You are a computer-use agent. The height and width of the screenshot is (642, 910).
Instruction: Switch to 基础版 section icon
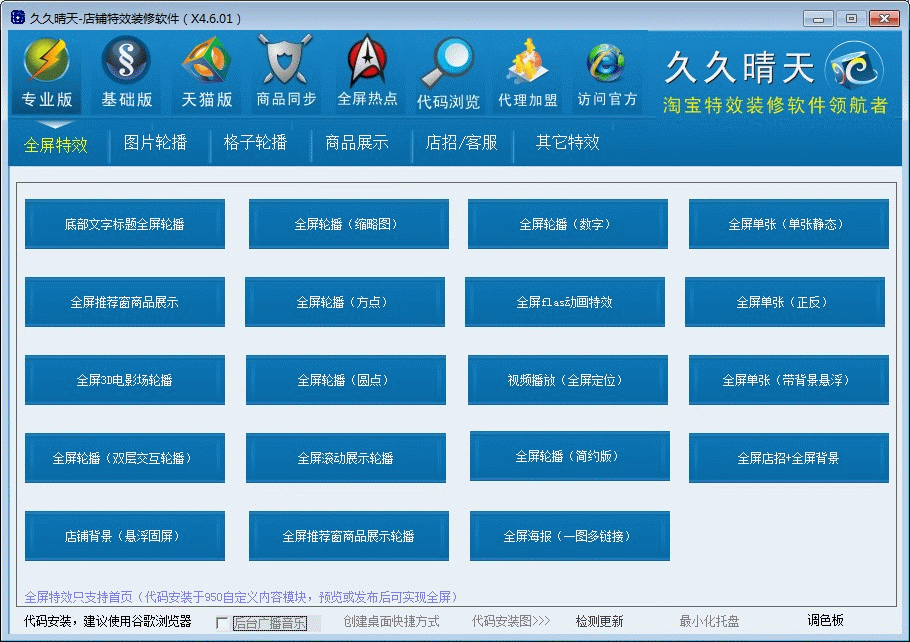[x=127, y=64]
